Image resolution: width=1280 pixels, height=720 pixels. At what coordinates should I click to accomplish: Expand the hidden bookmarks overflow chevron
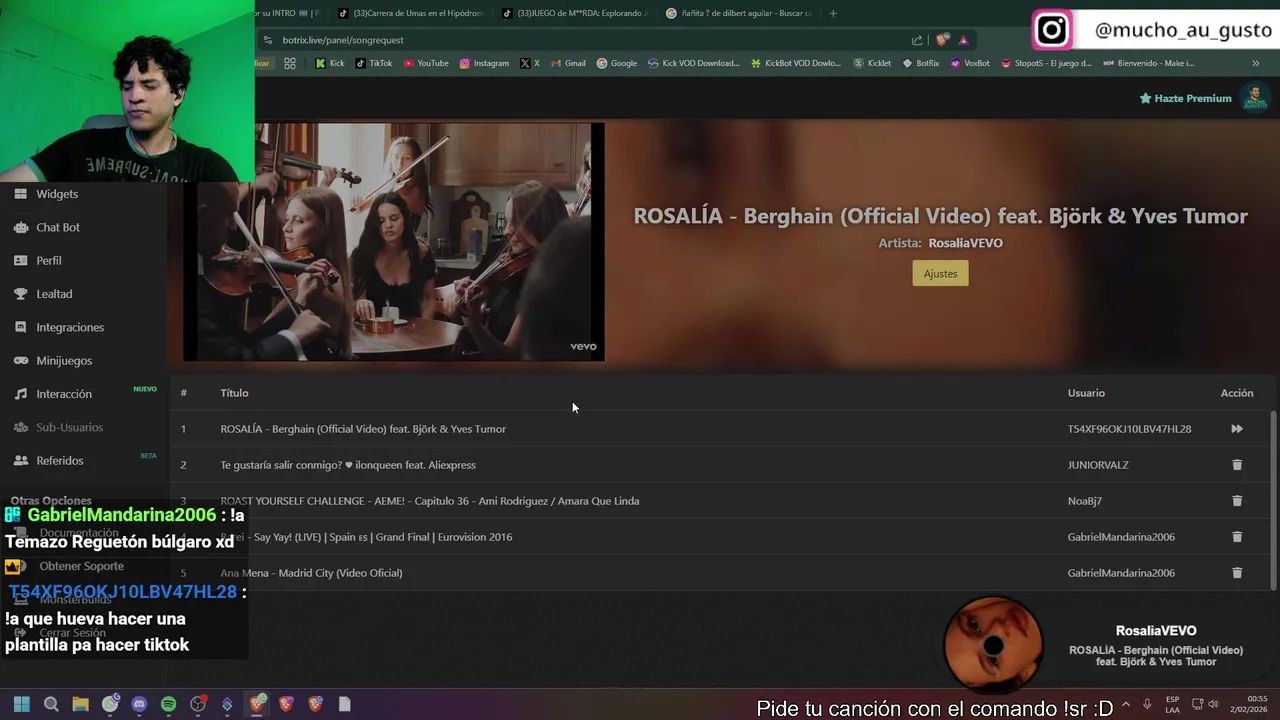tap(1255, 63)
